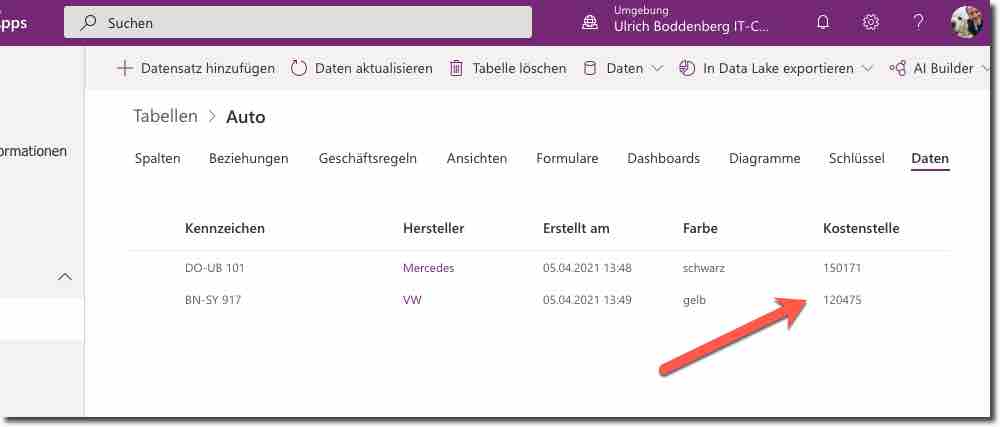Click the environment icon in header

[591, 22]
